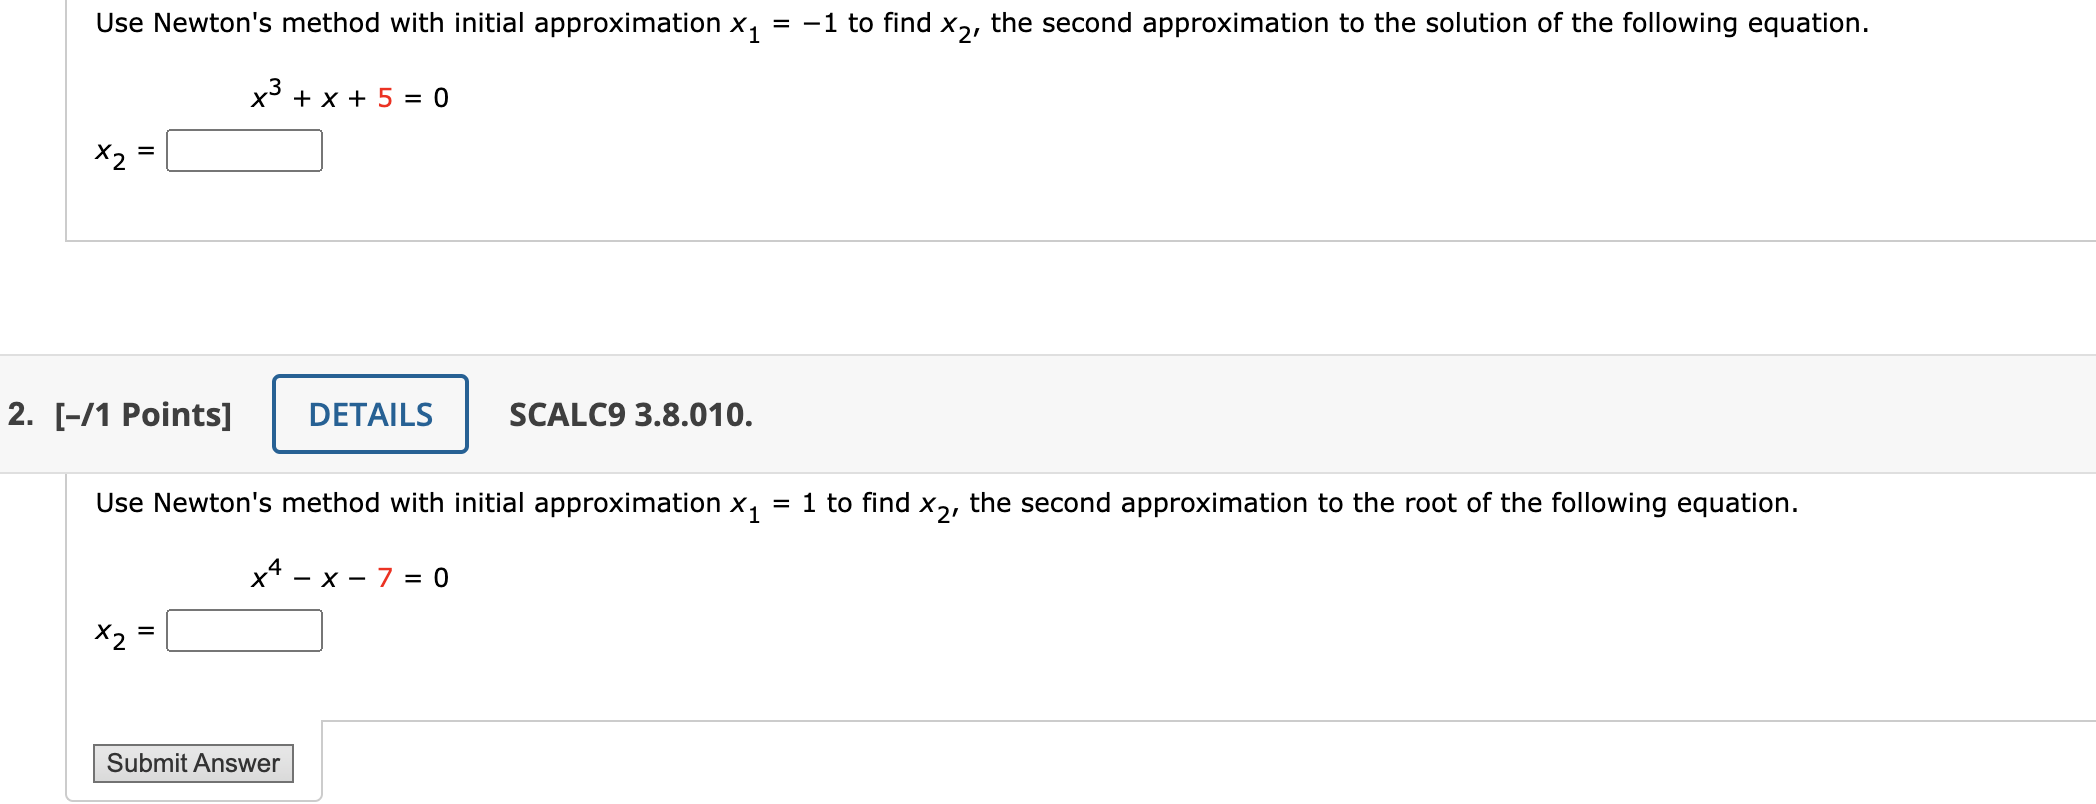Select the red 5 in the first equation
This screenshot has height=804, width=2096.
point(385,97)
